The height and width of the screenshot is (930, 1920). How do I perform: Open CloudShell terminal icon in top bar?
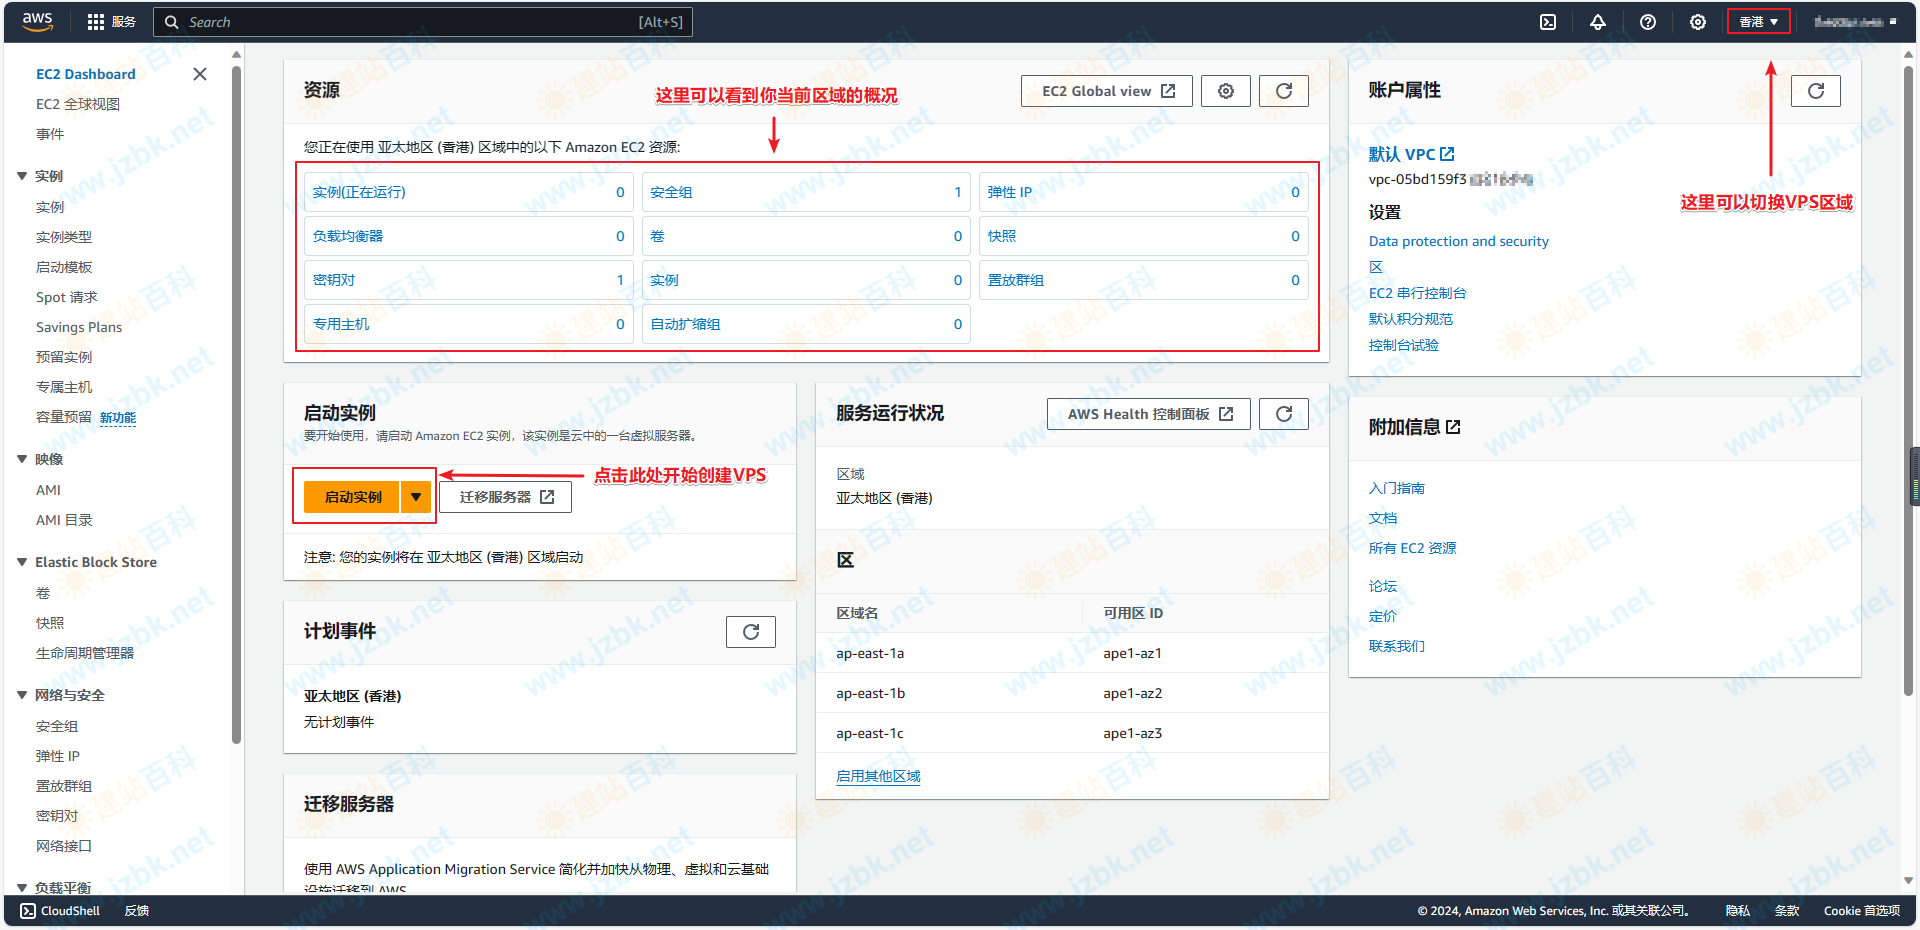pyautogui.click(x=1548, y=22)
